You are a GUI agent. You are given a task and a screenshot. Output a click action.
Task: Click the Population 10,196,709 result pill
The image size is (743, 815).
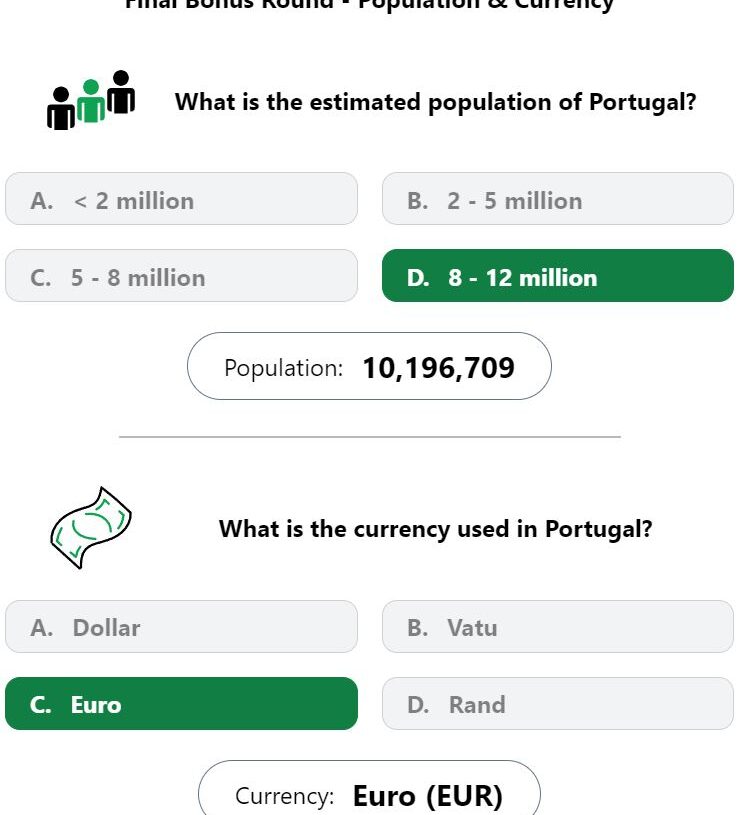point(369,366)
